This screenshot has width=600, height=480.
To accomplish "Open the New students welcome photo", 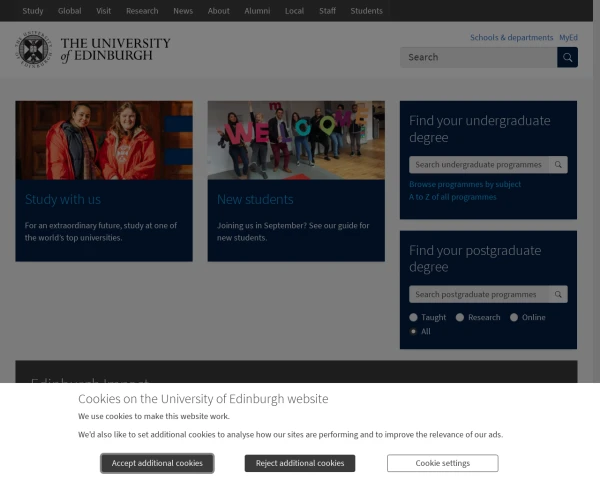I will (296, 140).
